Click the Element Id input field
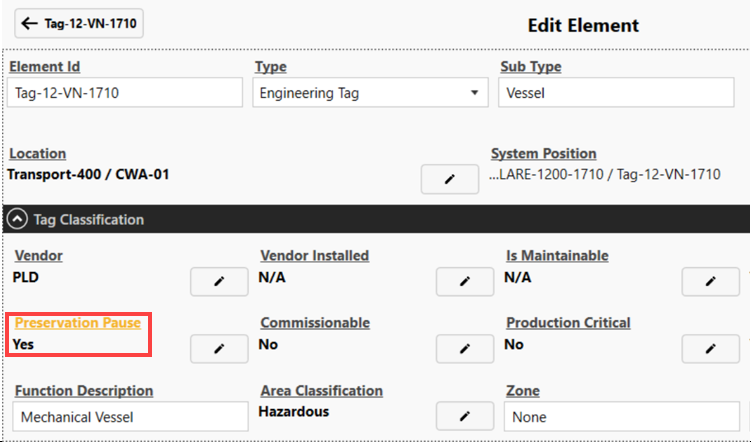The image size is (751, 442). [125, 93]
